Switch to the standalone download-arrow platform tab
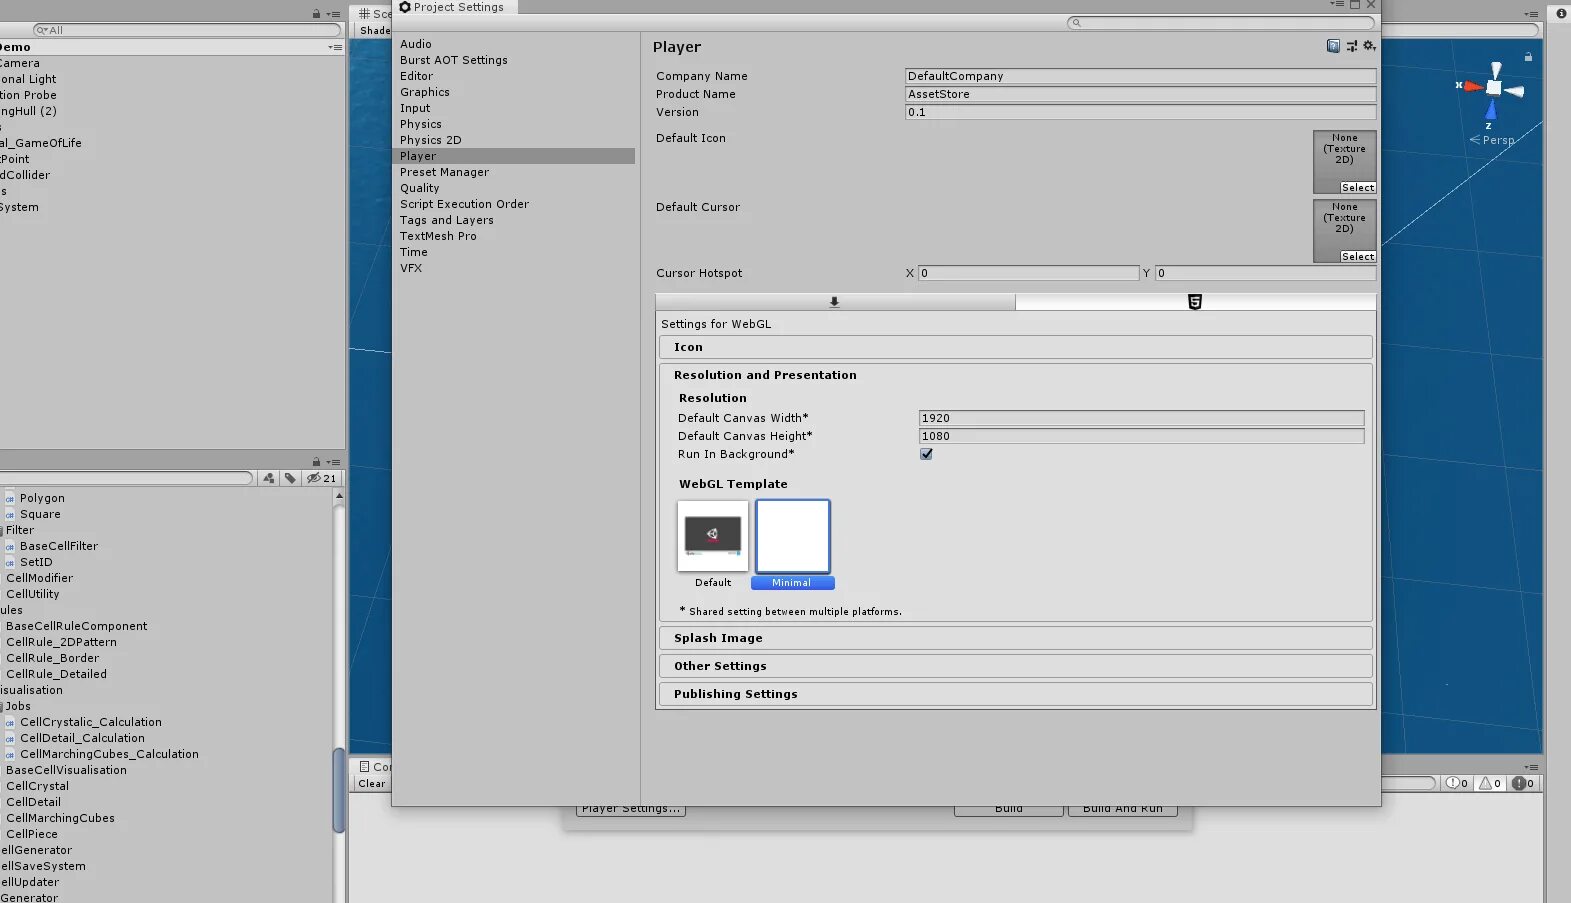The image size is (1571, 903). pos(835,302)
